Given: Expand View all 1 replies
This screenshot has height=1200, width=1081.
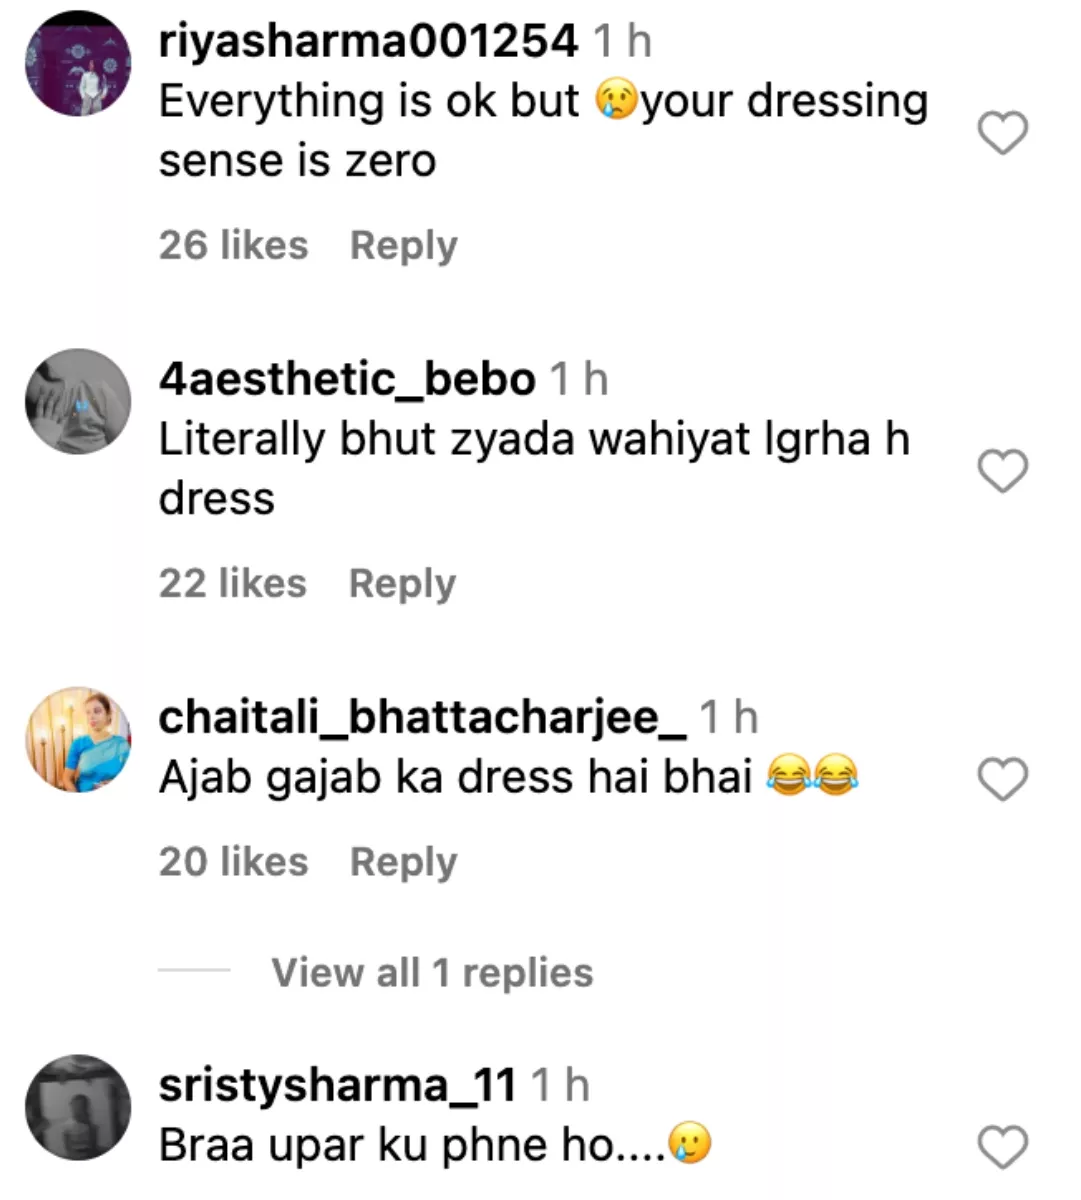Looking at the screenshot, I should 432,972.
